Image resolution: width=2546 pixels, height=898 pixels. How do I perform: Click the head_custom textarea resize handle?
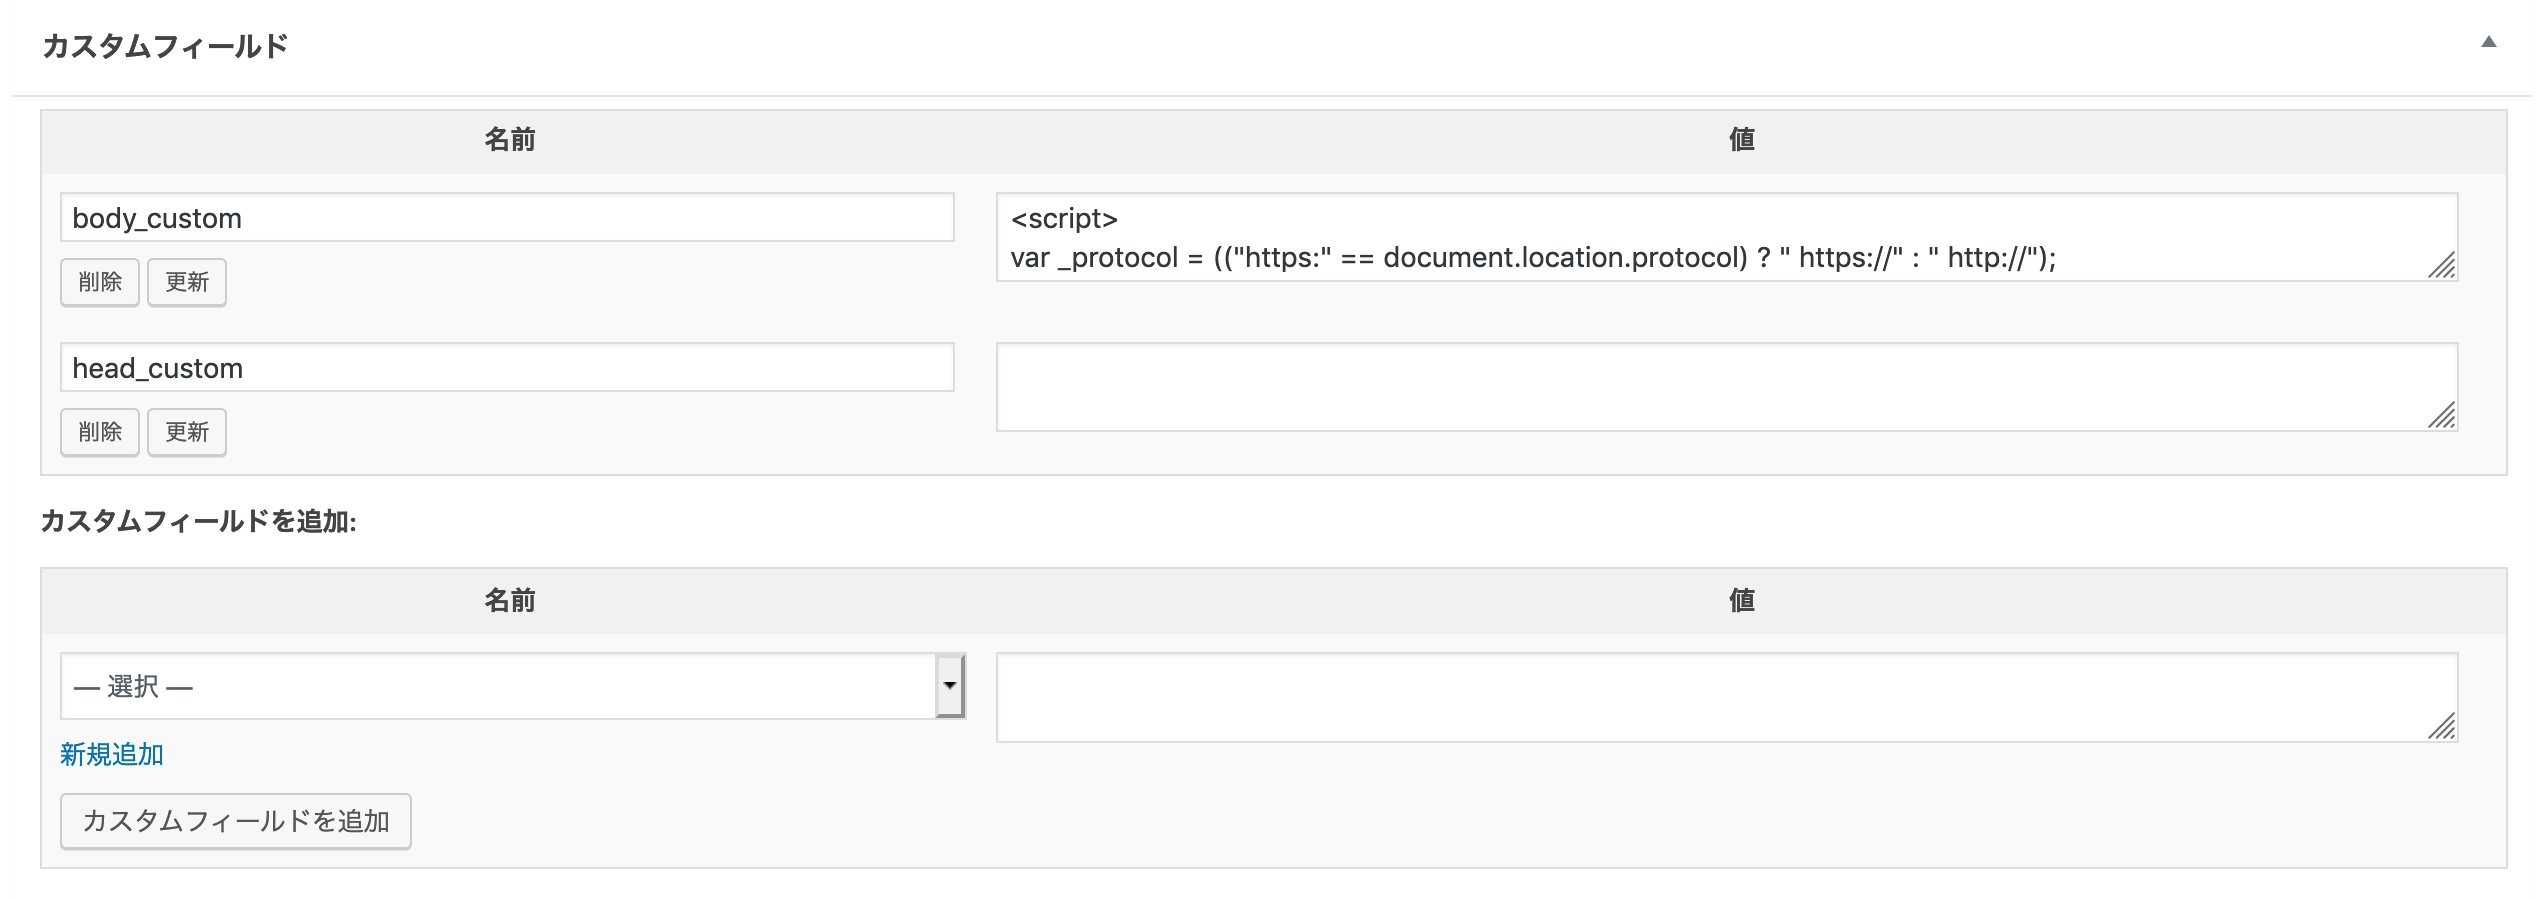[2442, 416]
